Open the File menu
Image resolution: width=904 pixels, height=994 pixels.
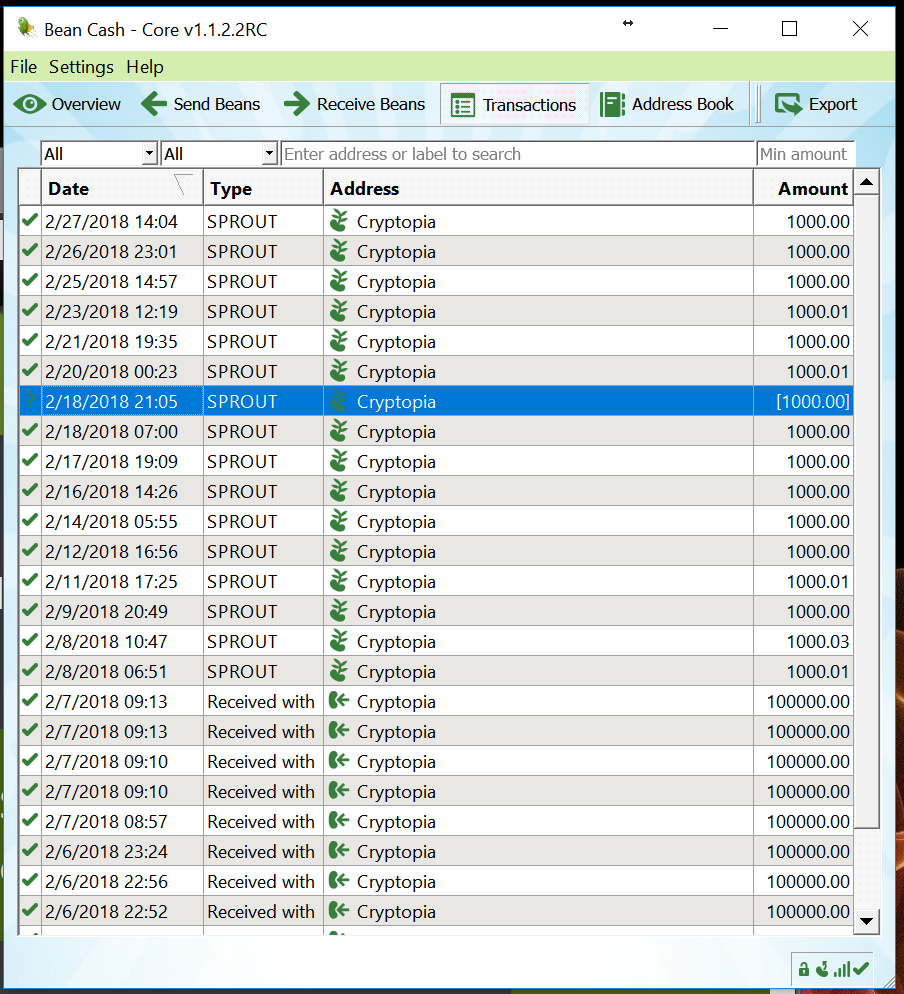pos(23,67)
